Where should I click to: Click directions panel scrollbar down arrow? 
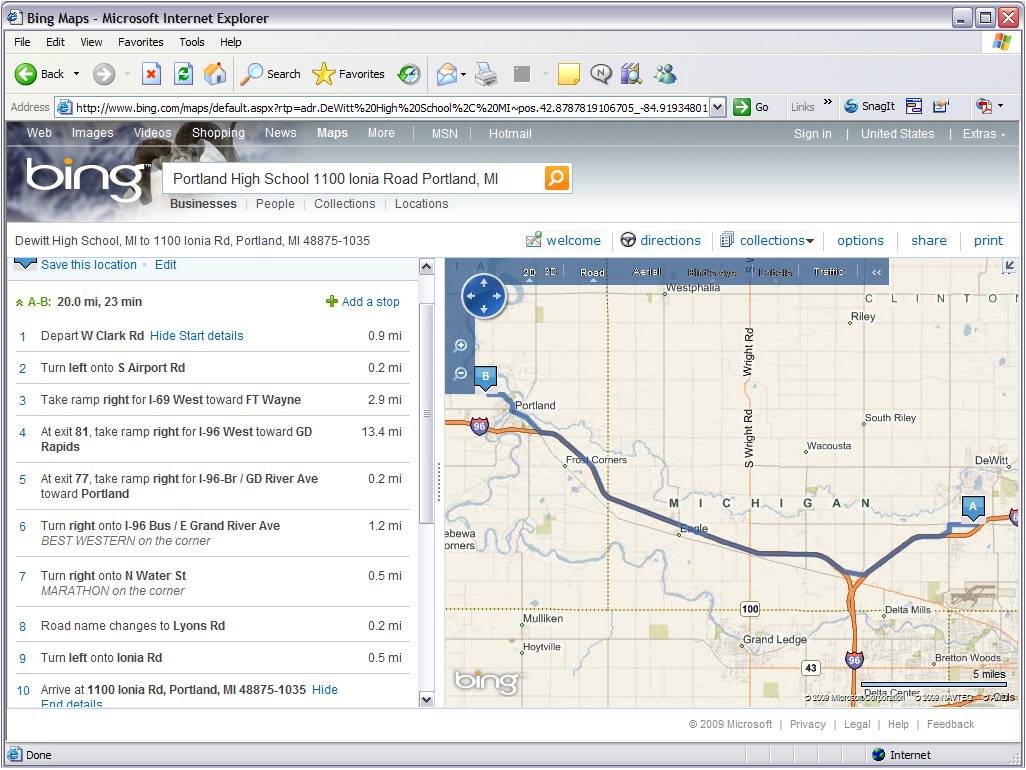tap(426, 699)
